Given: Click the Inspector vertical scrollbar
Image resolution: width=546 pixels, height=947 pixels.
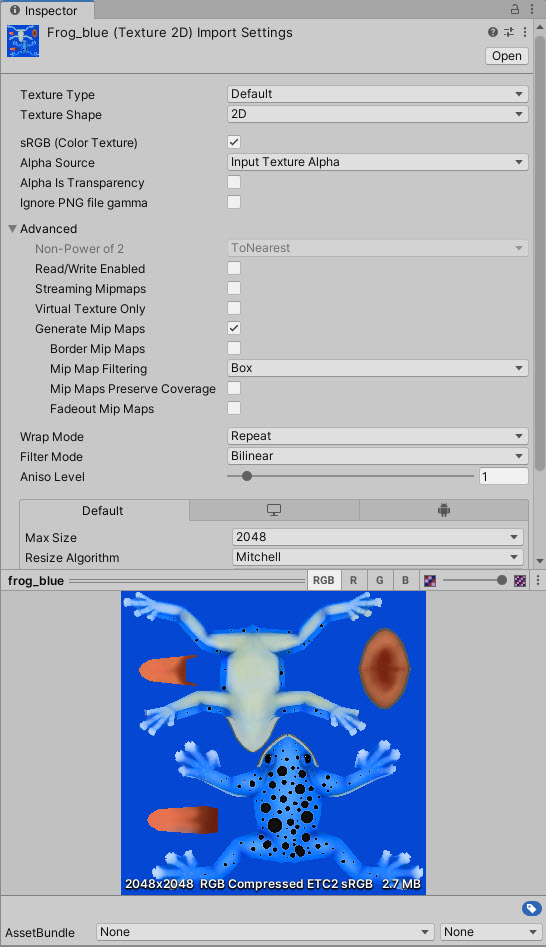Looking at the screenshot, I should click(540, 254).
